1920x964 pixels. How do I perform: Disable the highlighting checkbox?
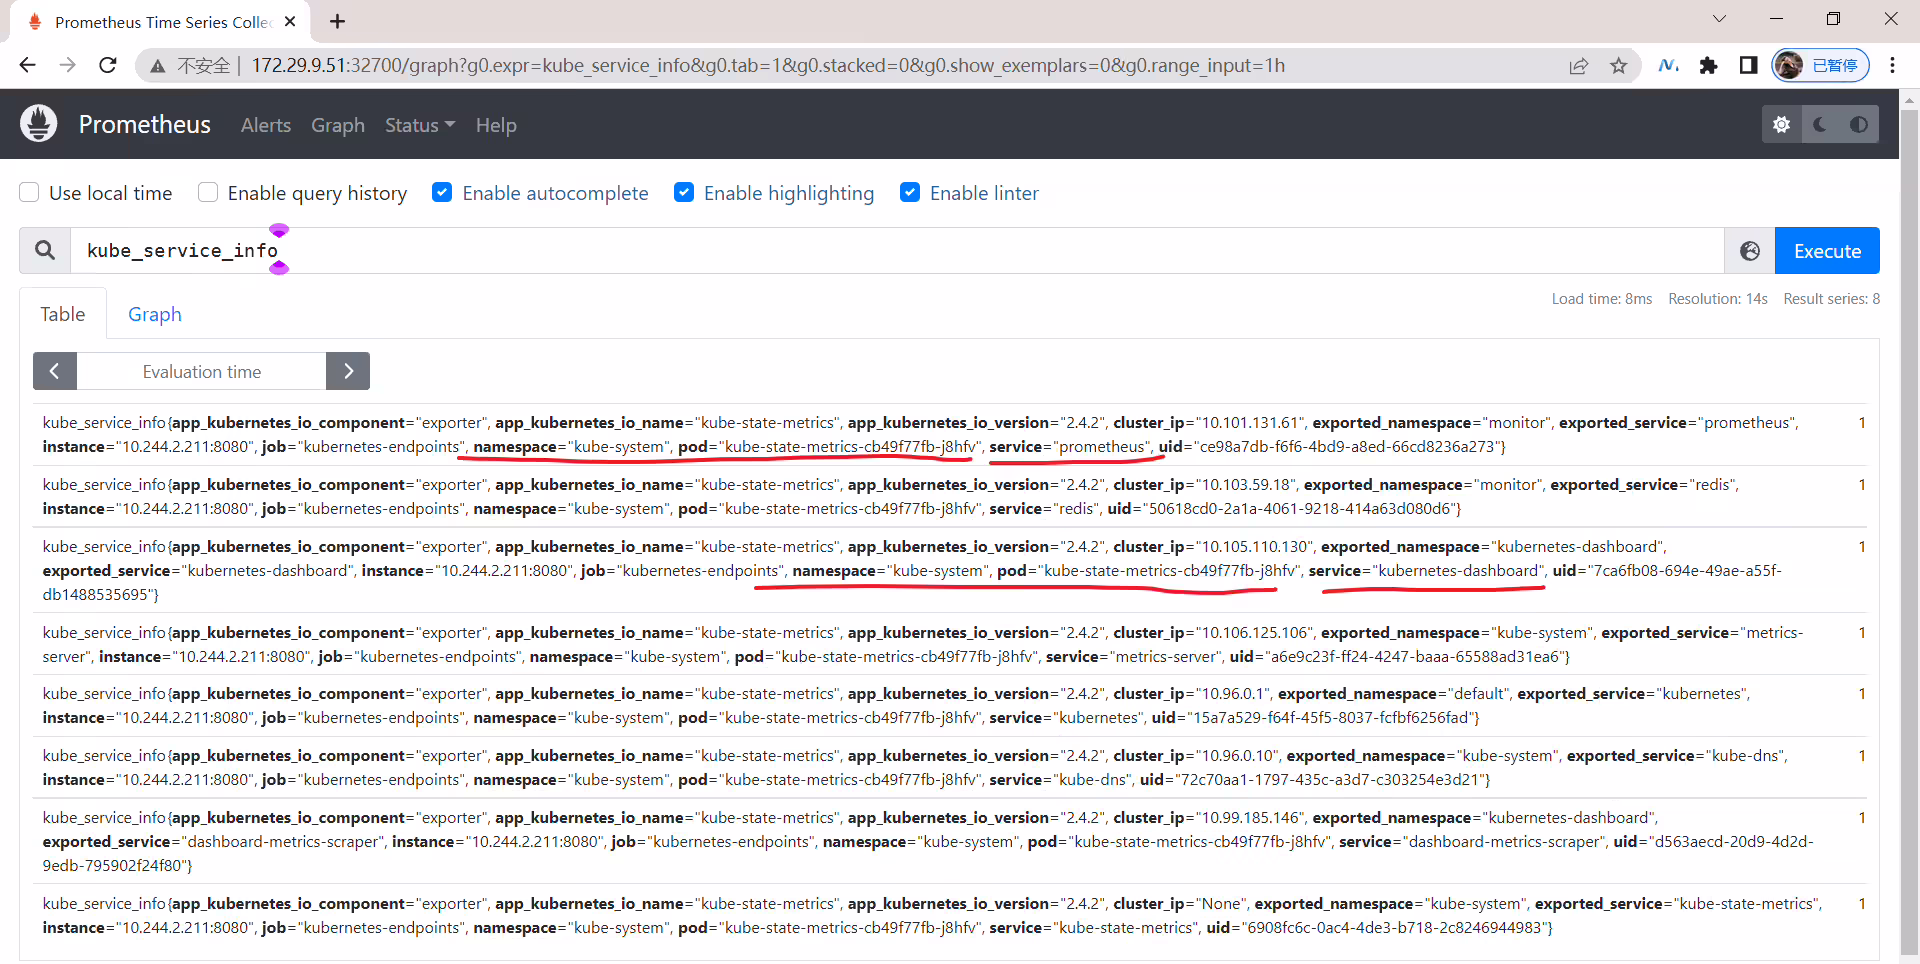coord(684,192)
